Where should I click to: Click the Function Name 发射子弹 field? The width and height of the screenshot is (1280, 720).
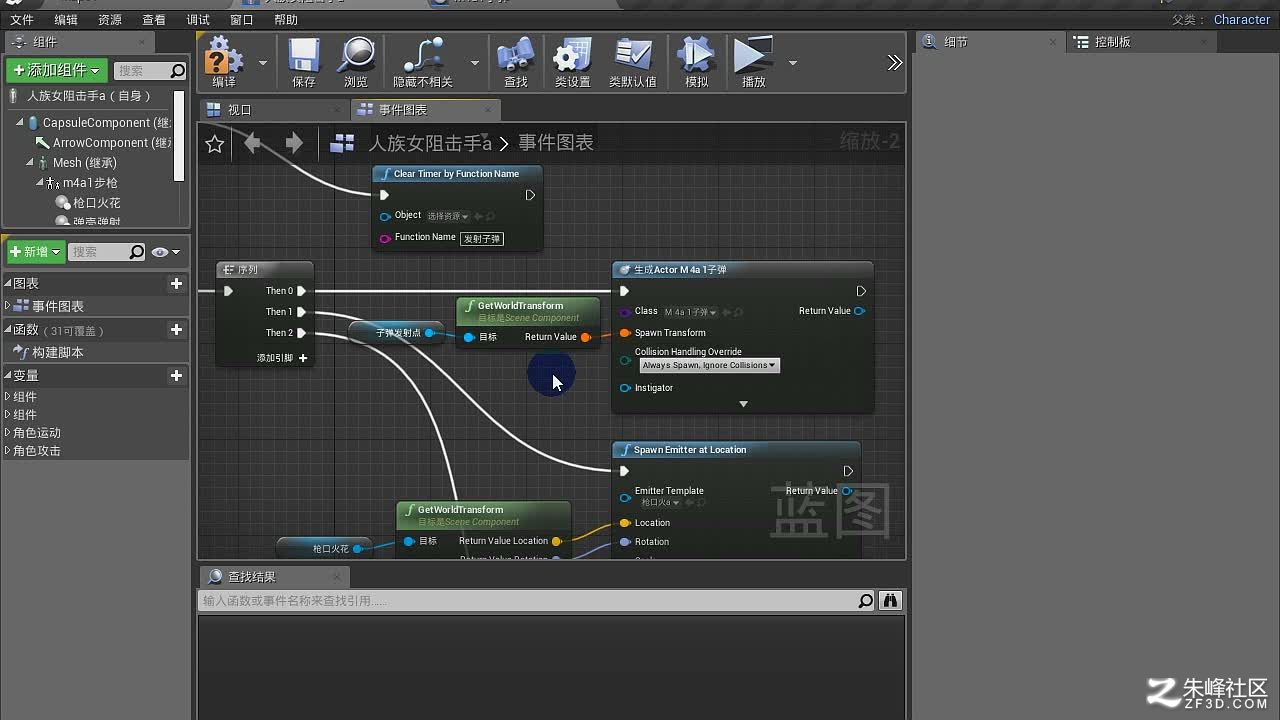[x=482, y=239]
